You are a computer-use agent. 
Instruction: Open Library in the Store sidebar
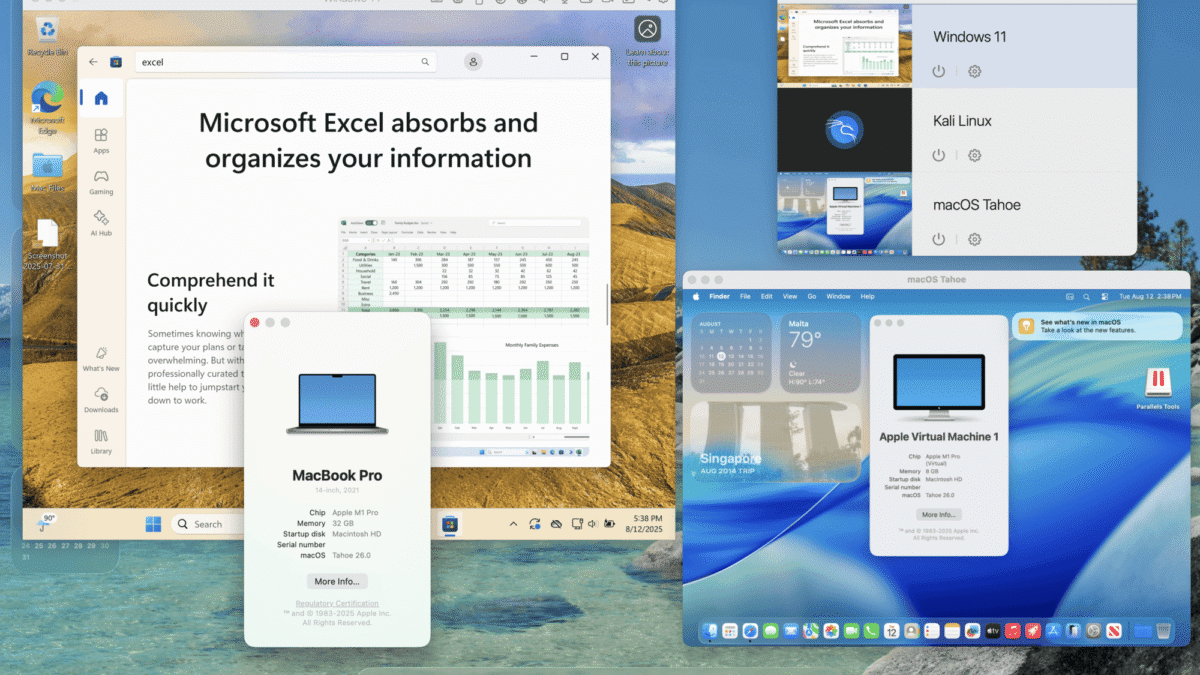(101, 441)
